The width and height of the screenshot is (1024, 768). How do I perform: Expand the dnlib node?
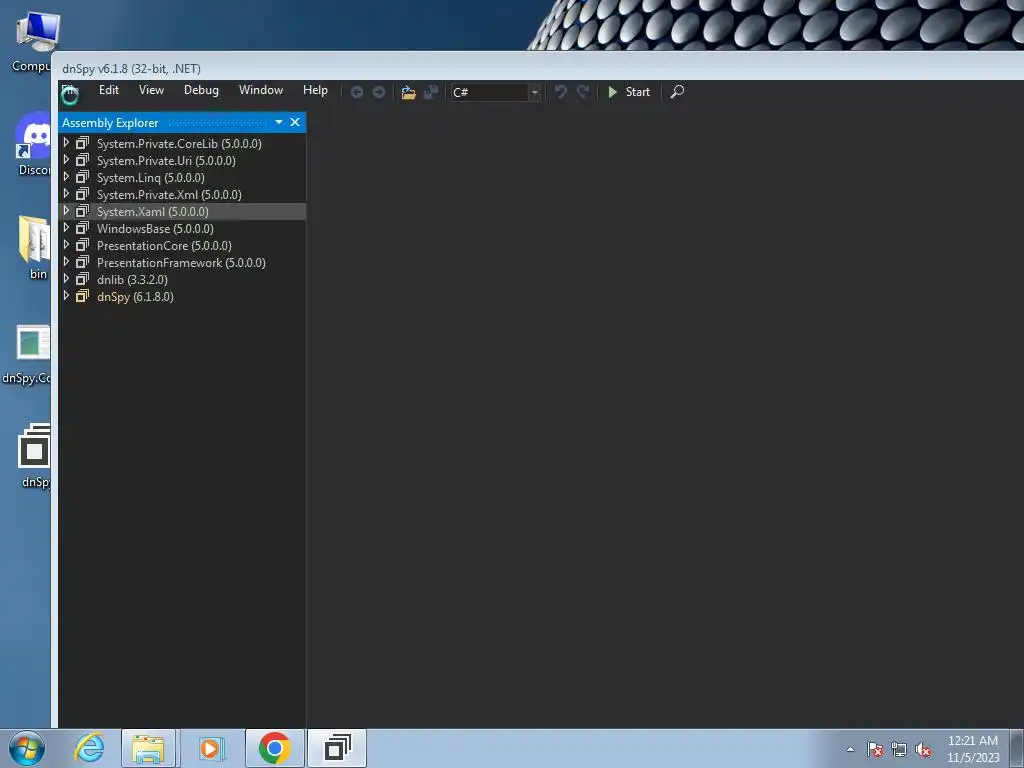[66, 278]
